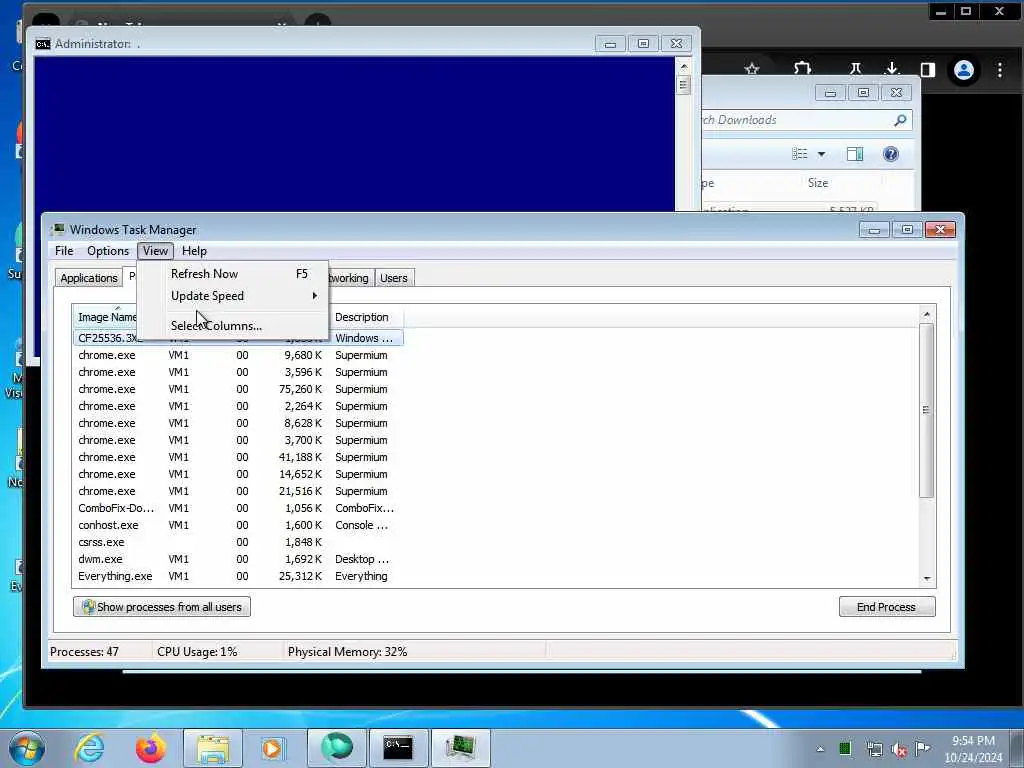This screenshot has height=768, width=1024.
Task: Choose Select Columns from View menu
Action: coord(232,325)
